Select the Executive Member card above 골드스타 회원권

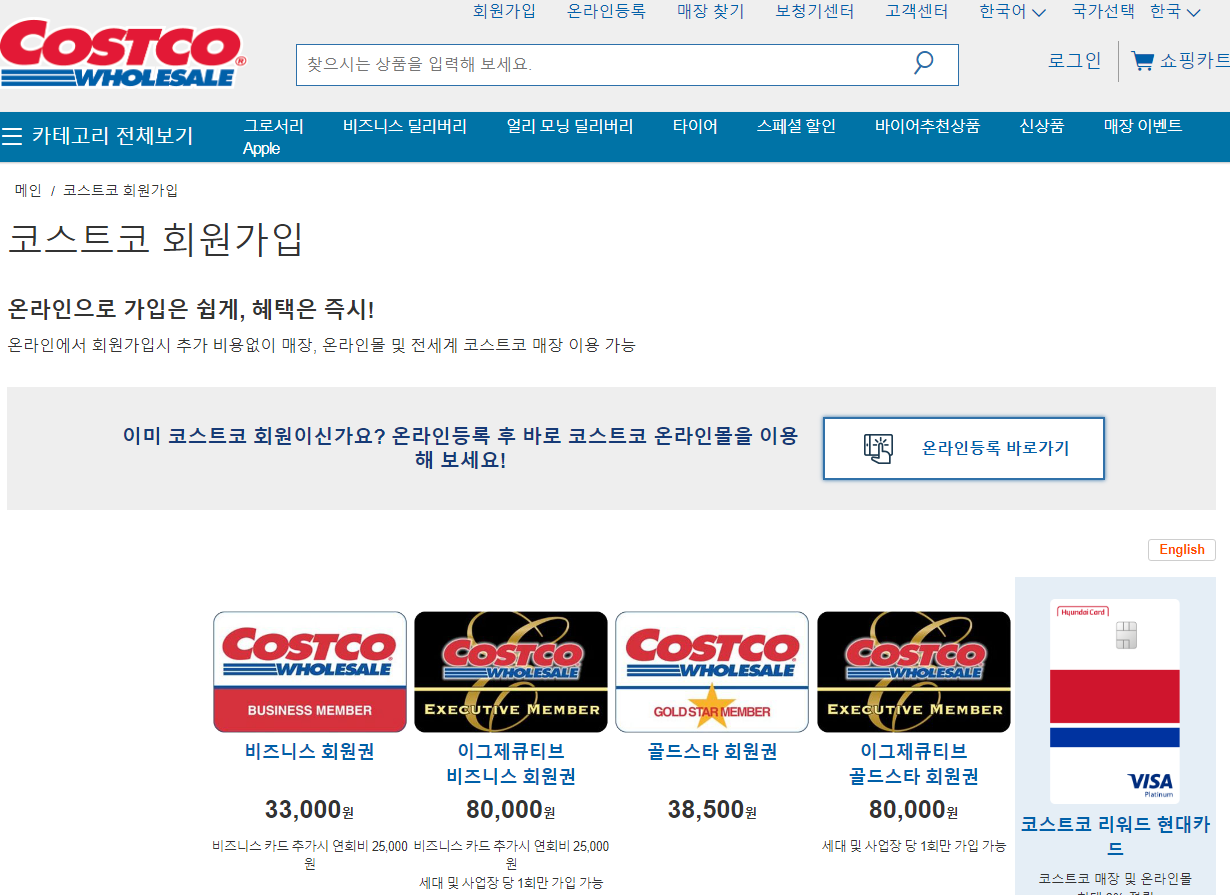914,672
